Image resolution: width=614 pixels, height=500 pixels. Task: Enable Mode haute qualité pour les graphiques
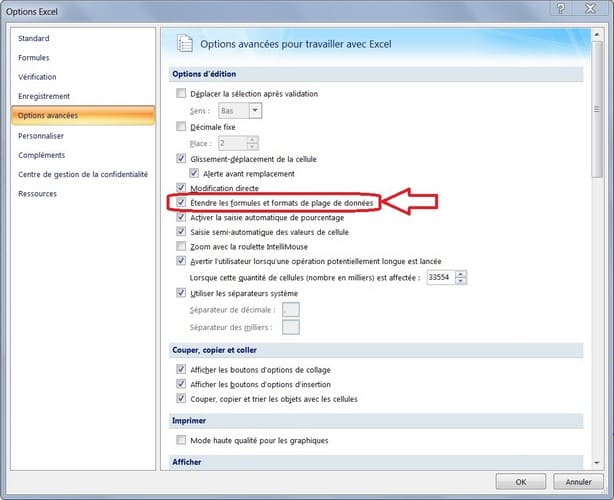point(181,440)
